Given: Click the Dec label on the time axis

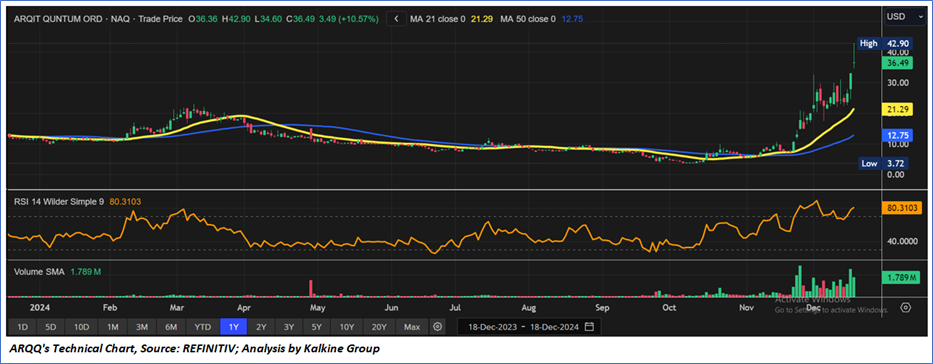Looking at the screenshot, I should pyautogui.click(x=813, y=307).
